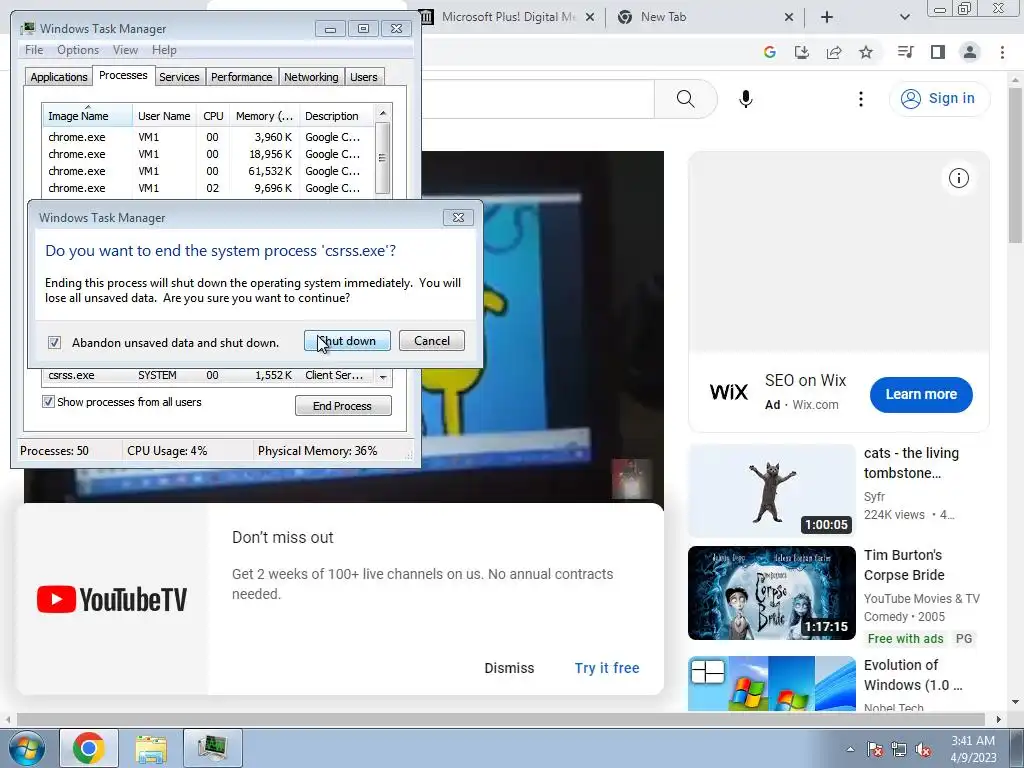The height and width of the screenshot is (768, 1024).
Task: Open the View menu in Task Manager
Action: [125, 50]
